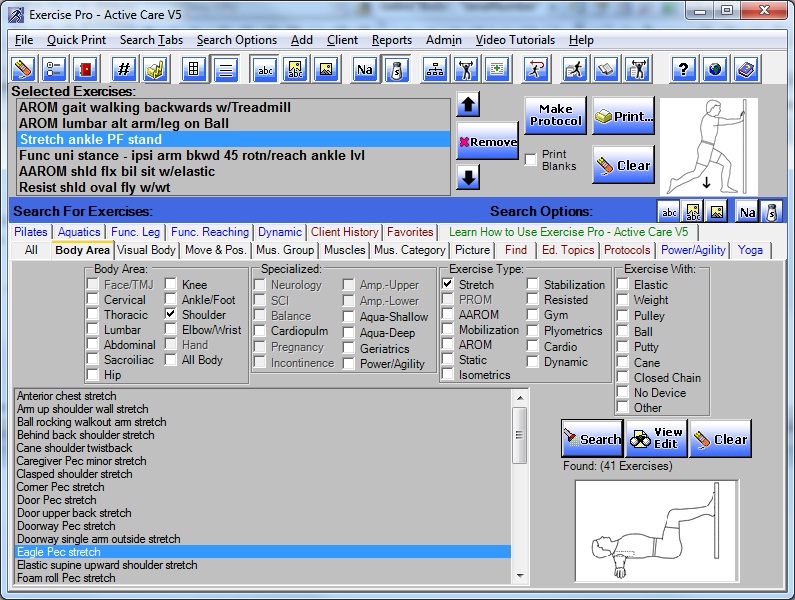Click the question mark help icon
Viewport: 795px width, 600px height.
pos(683,69)
